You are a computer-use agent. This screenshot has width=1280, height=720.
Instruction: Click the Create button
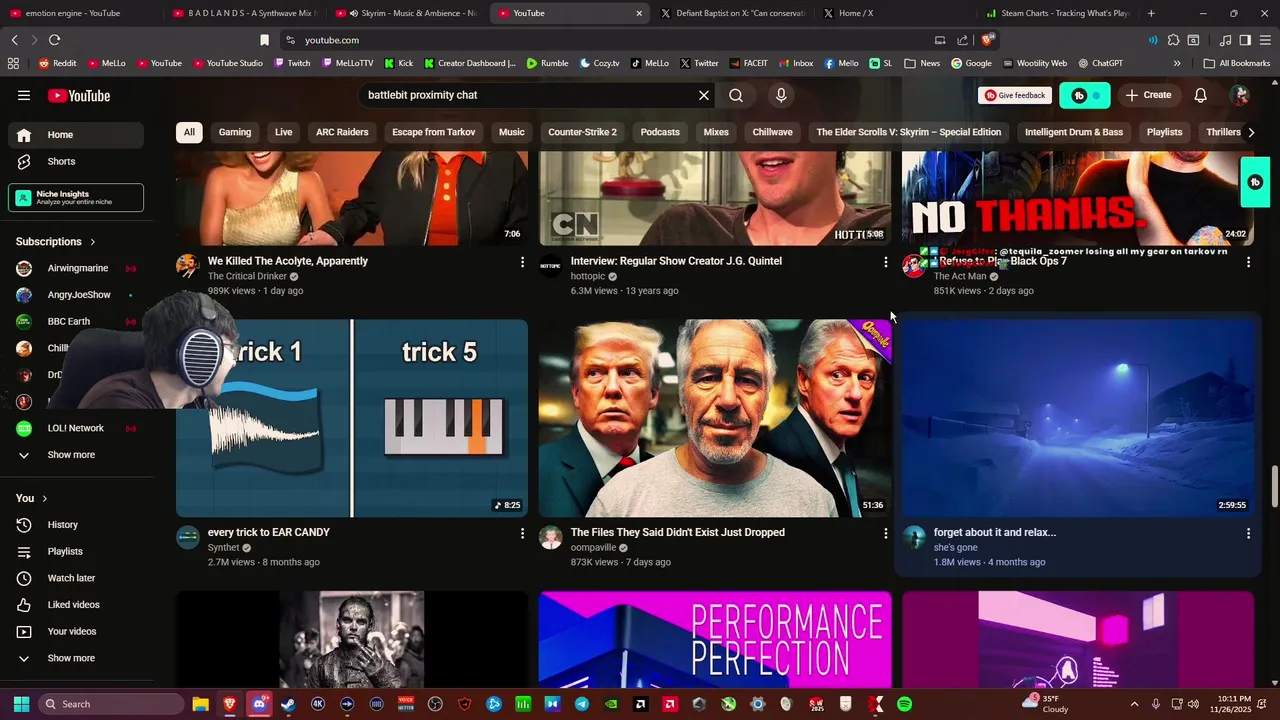[x=1148, y=95]
